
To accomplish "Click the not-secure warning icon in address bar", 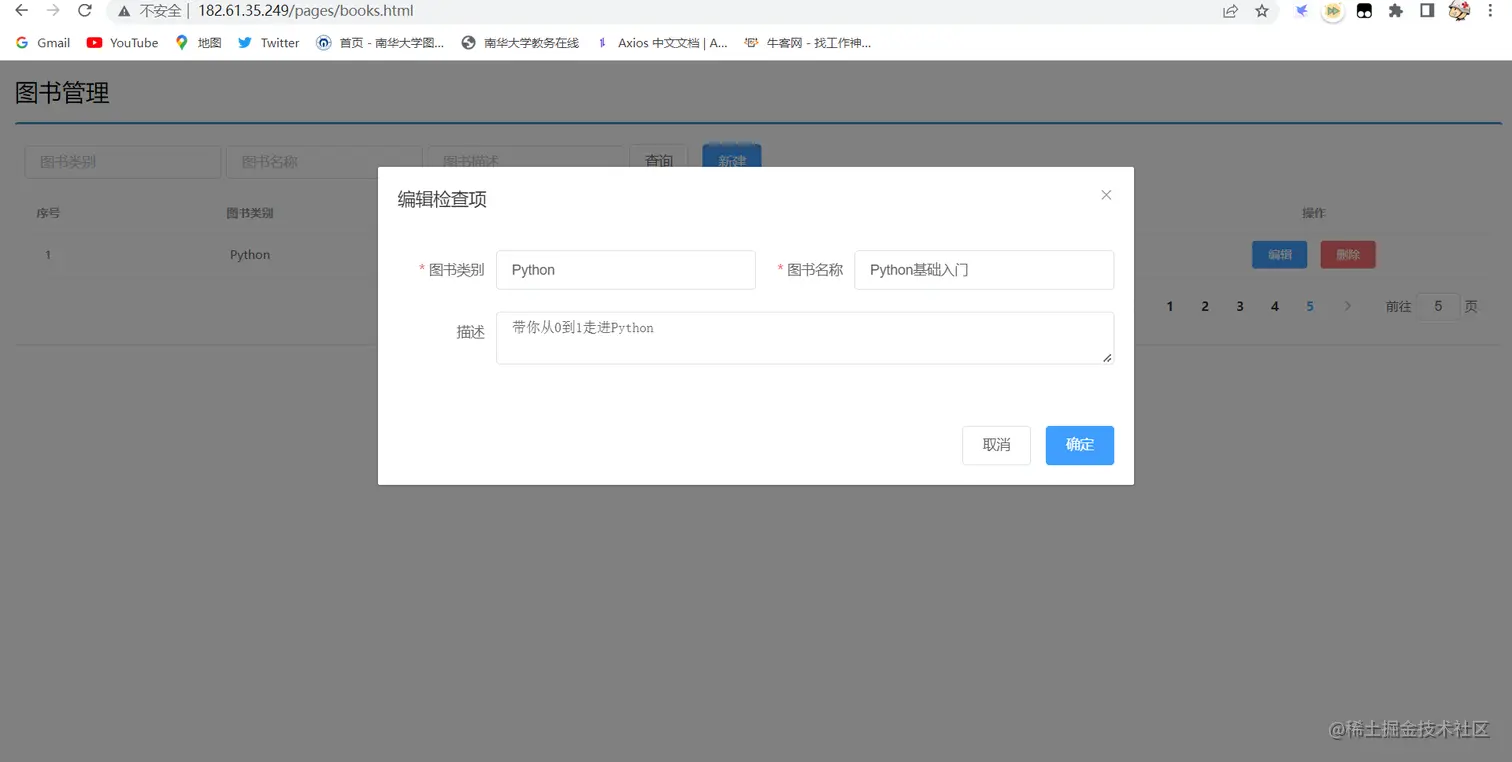I will [x=124, y=11].
